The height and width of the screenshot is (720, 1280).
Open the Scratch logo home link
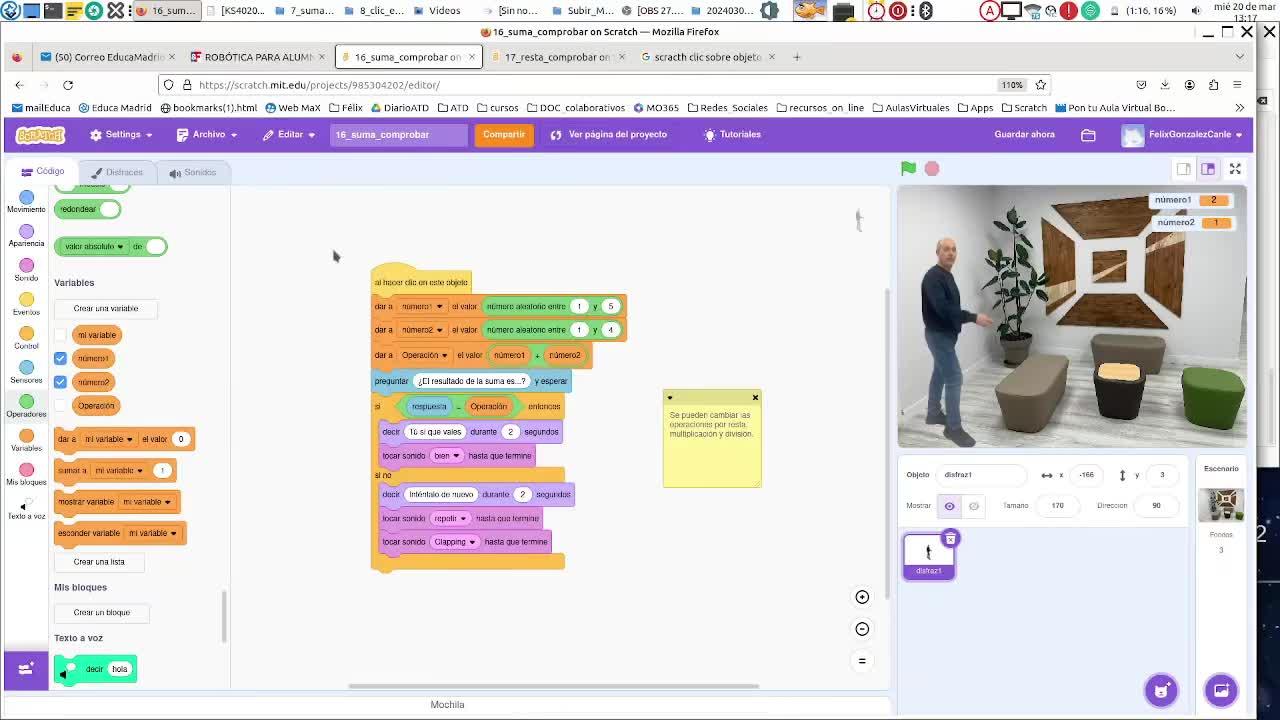[x=40, y=135]
